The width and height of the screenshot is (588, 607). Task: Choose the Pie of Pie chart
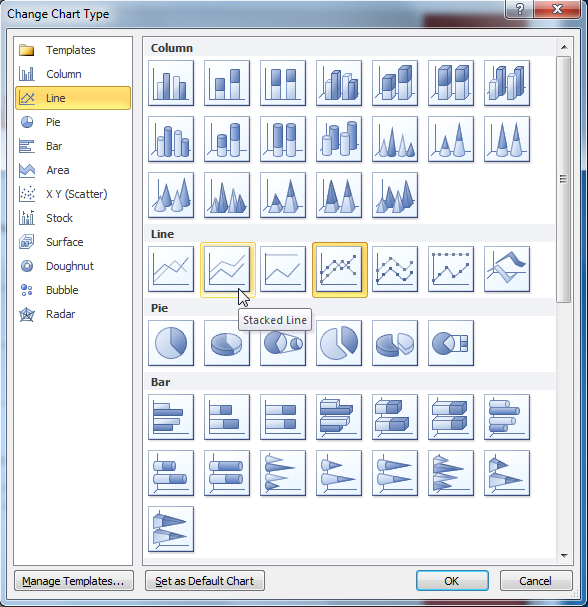click(283, 343)
